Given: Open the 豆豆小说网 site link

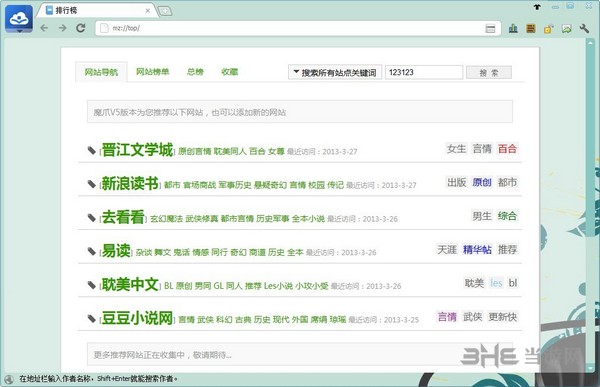Looking at the screenshot, I should click(137, 318).
